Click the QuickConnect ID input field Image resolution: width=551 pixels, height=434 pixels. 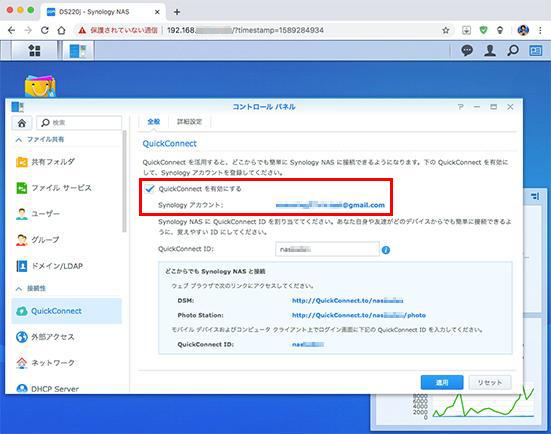[327, 250]
